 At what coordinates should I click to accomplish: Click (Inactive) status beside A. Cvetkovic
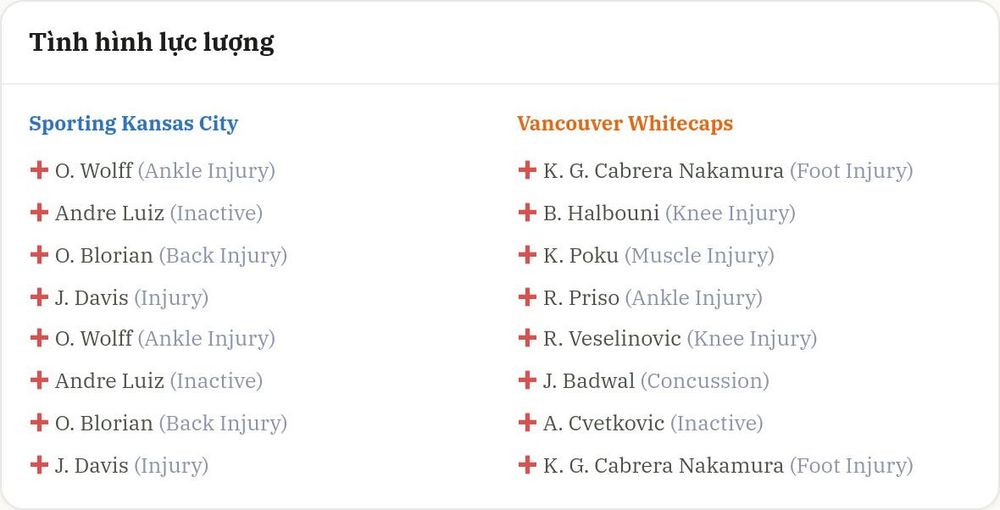coord(716,423)
